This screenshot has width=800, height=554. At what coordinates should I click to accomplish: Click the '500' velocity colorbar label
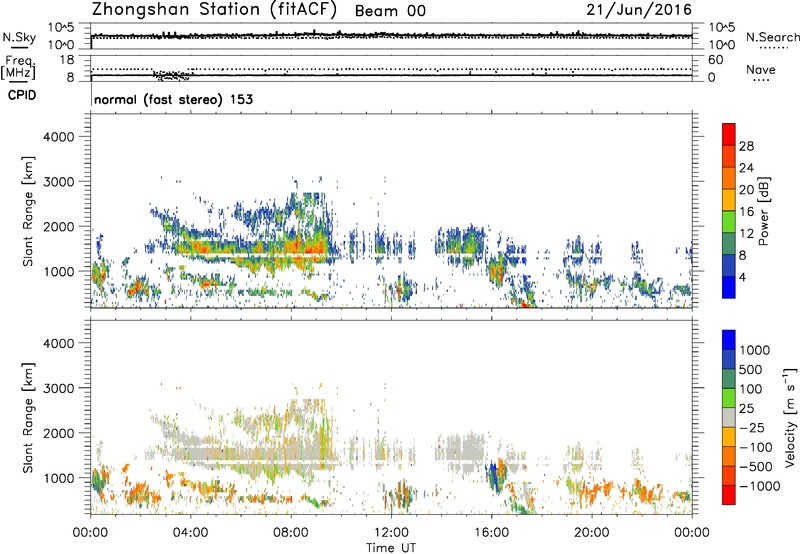(751, 369)
